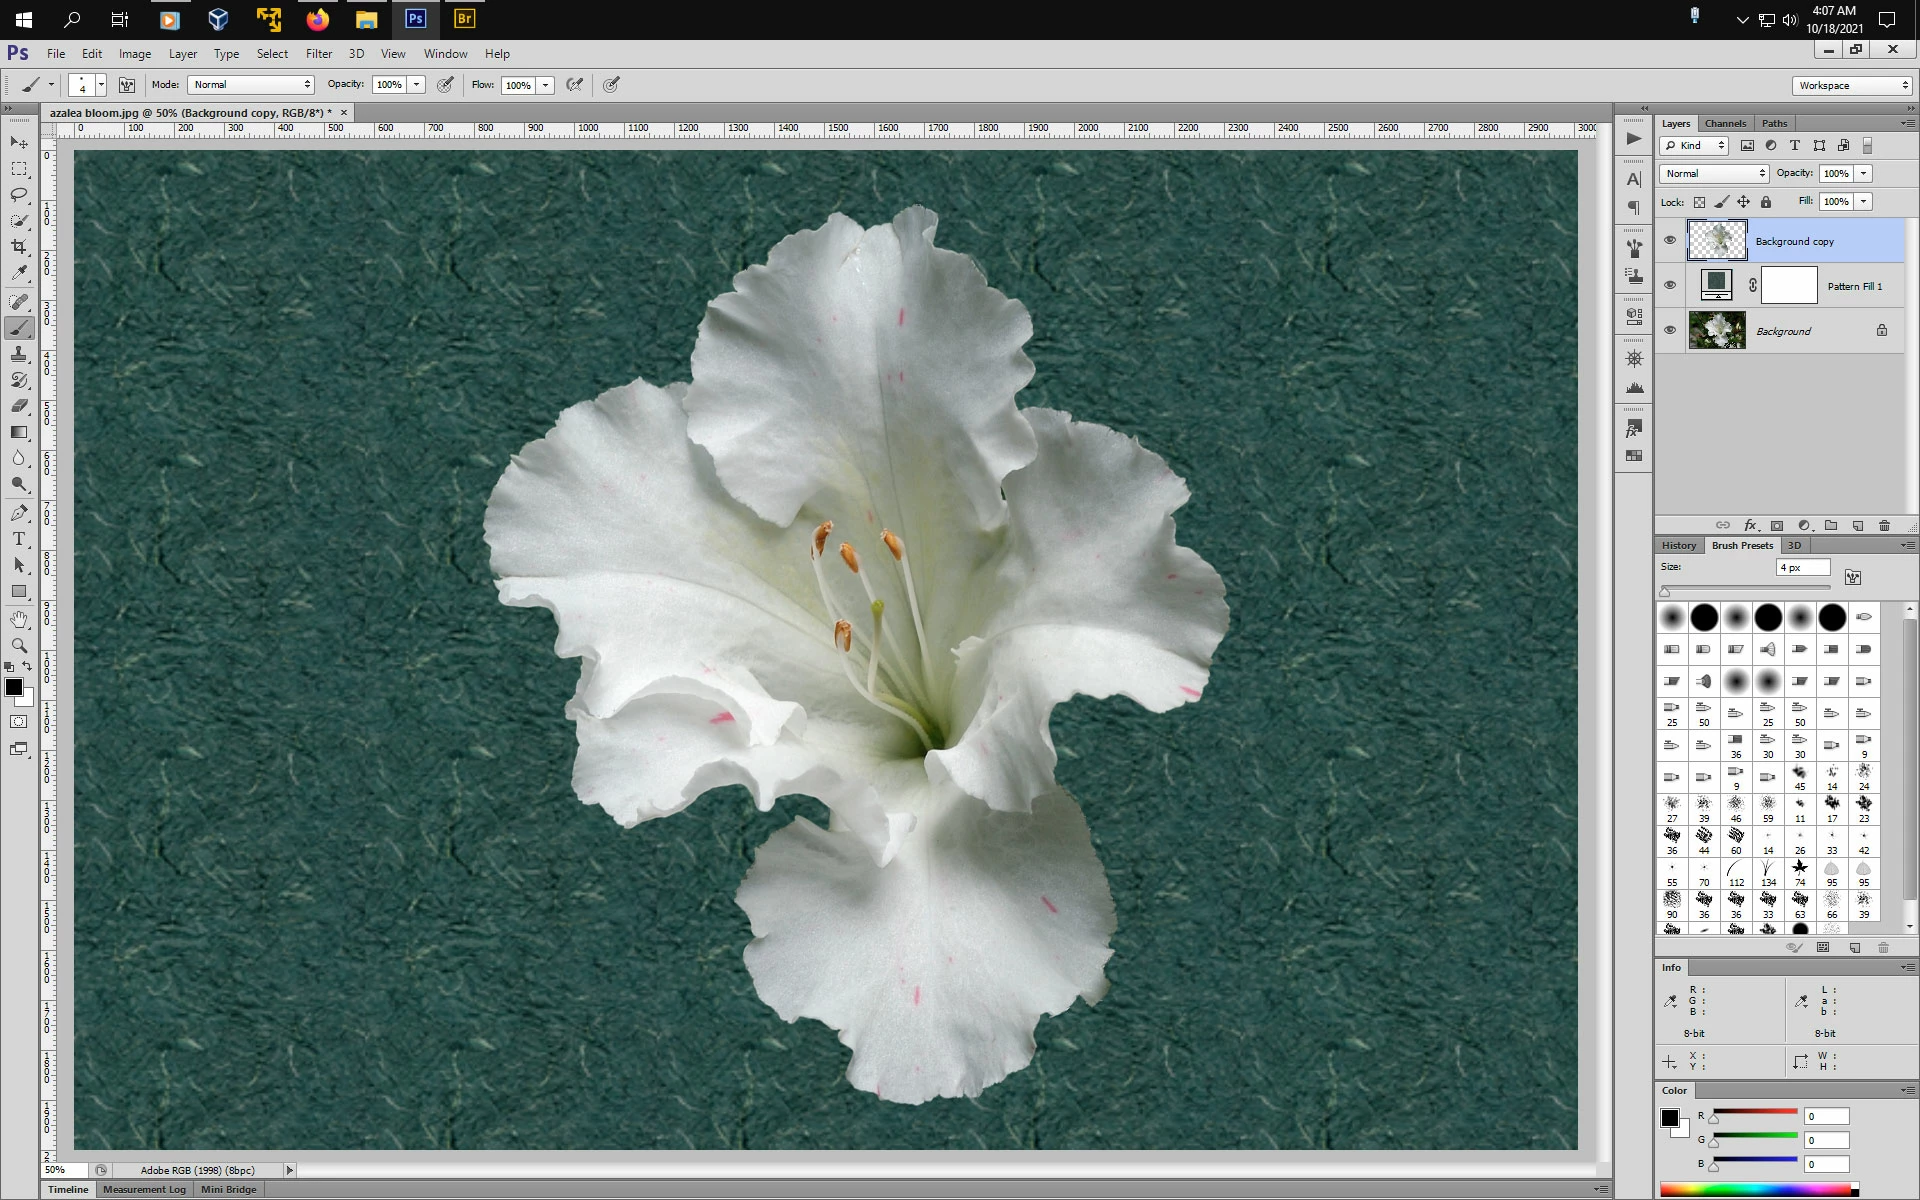Toggle visibility of the Background layer
The image size is (1920, 1200).
(1669, 330)
